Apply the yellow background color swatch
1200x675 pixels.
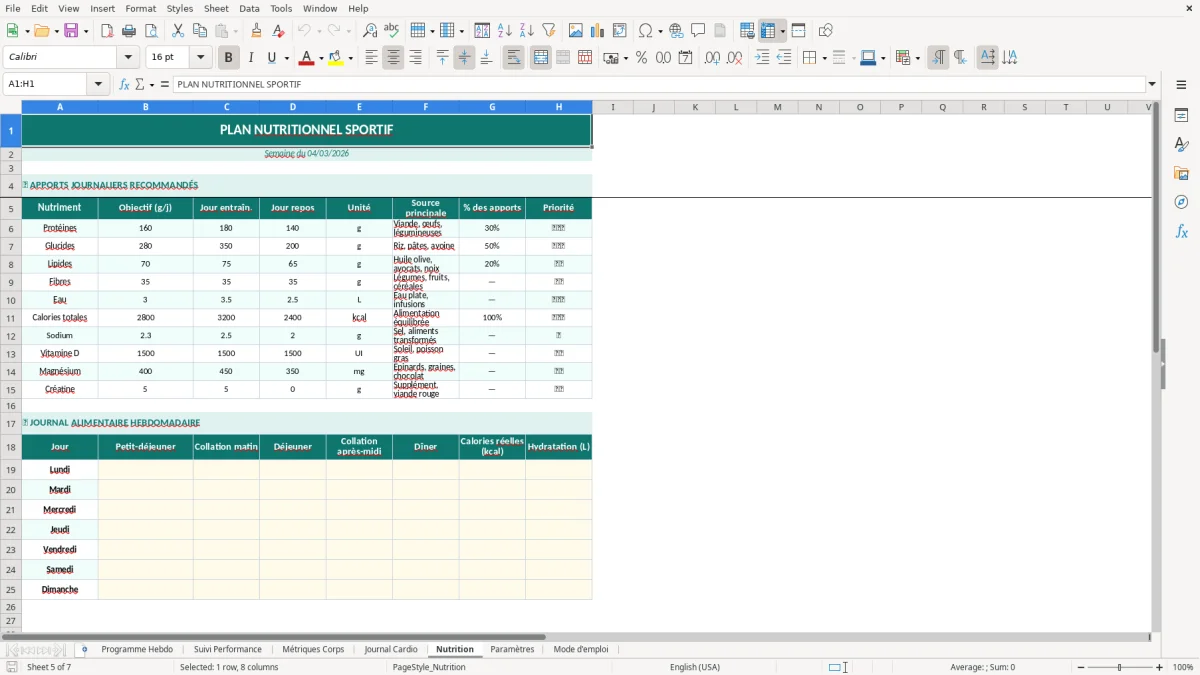[x=336, y=58]
